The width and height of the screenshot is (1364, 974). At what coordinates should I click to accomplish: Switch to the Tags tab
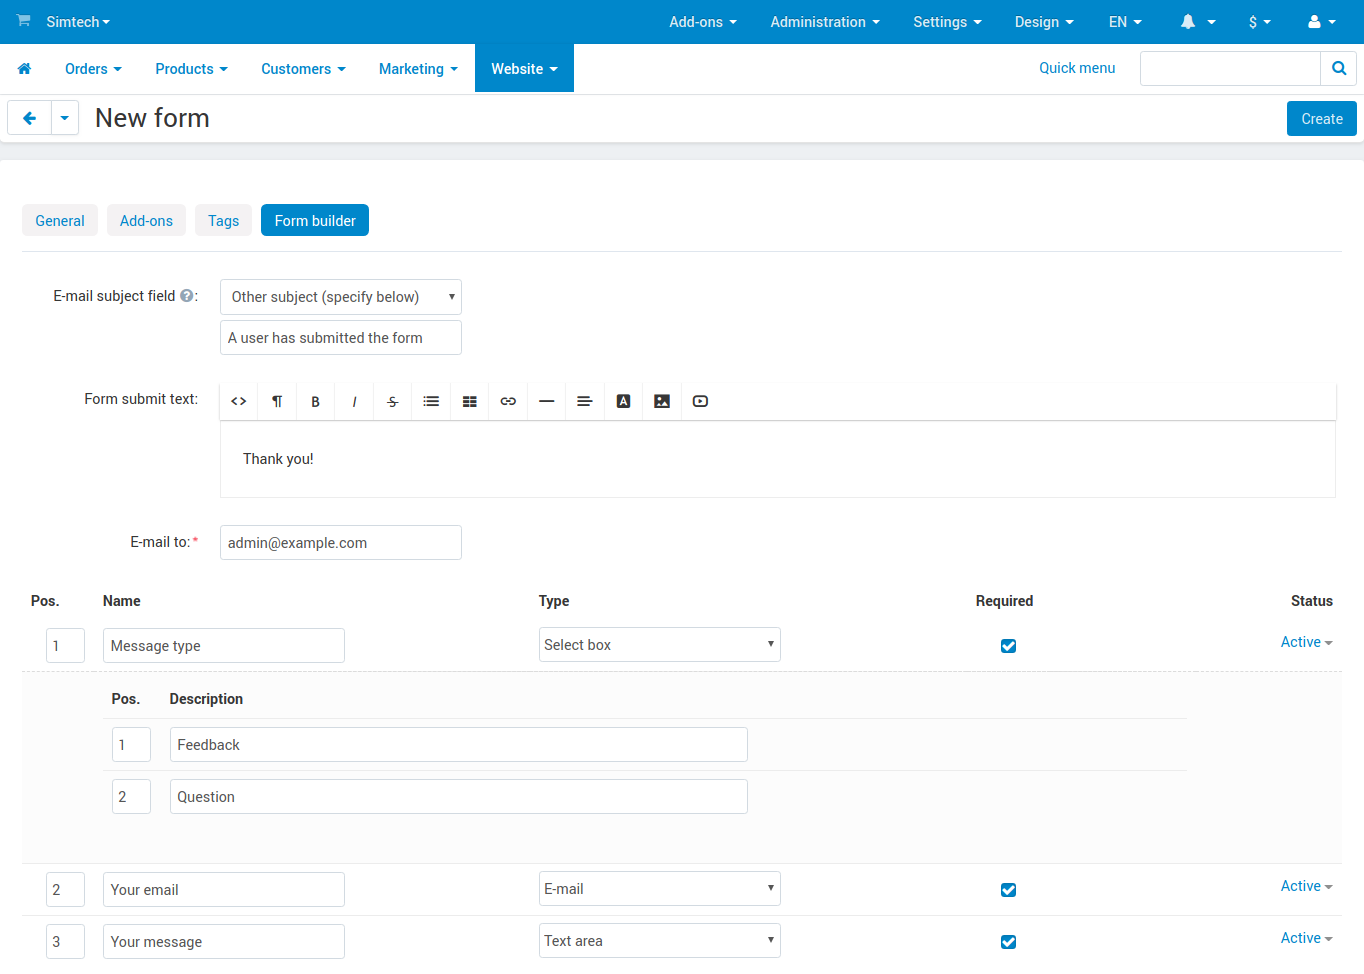click(223, 221)
